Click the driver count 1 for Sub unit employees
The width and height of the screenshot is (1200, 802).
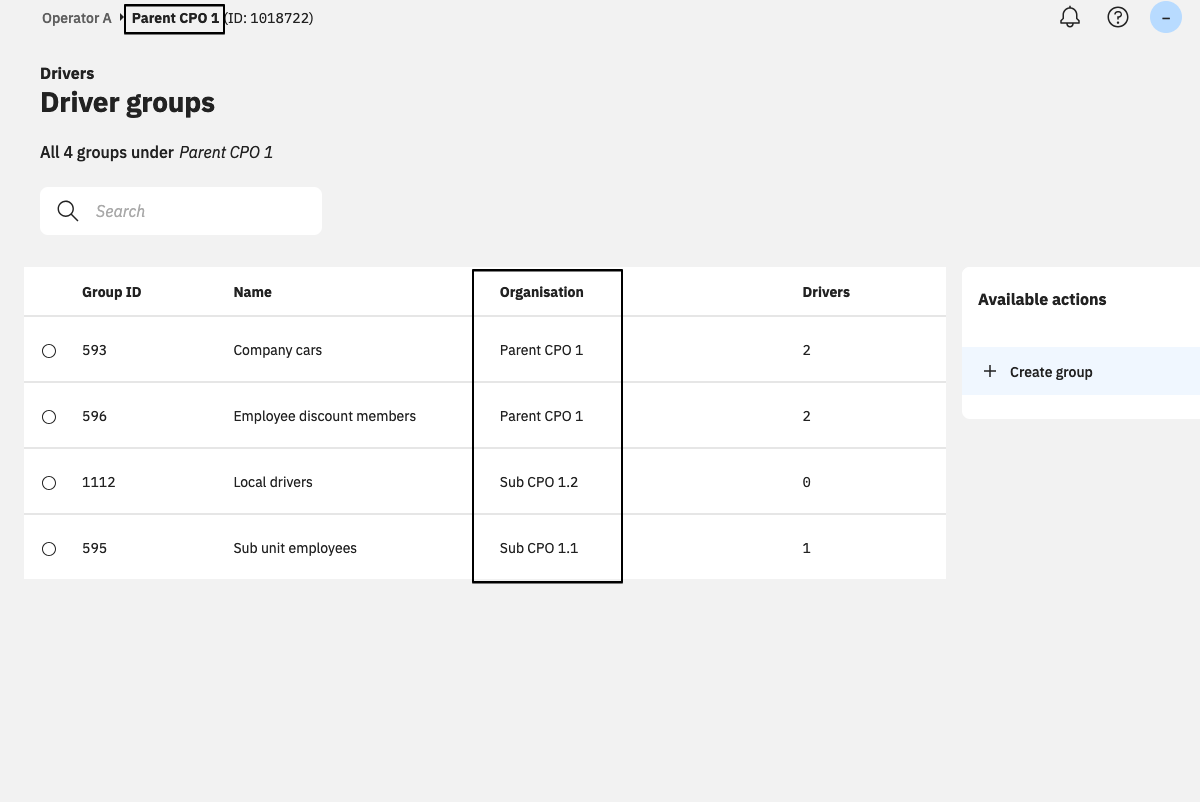coord(807,548)
